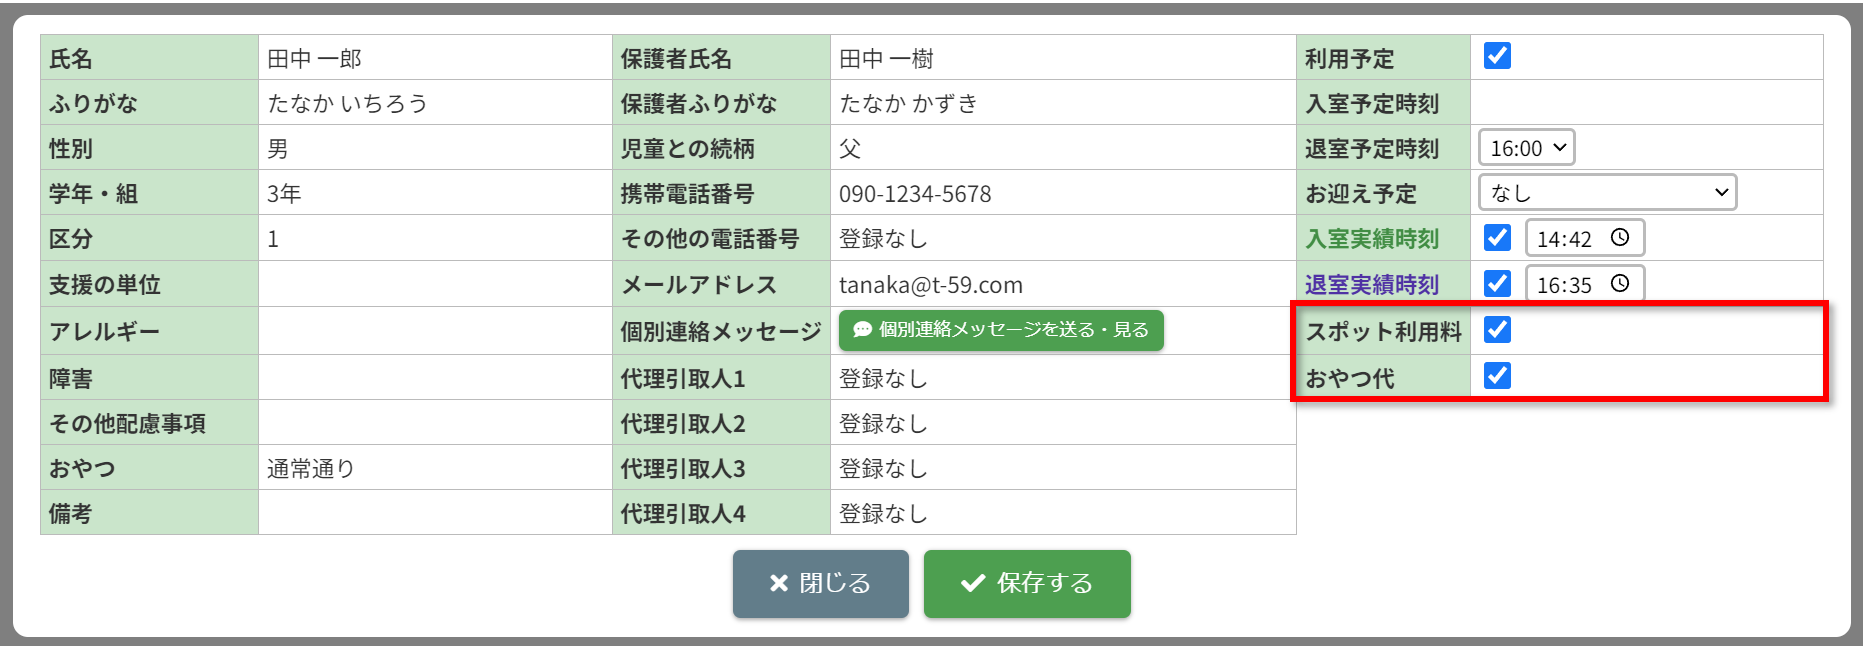The image size is (1863, 646).
Task: Open 個別連絡メッセージを送る・見る
Action: point(1001,330)
